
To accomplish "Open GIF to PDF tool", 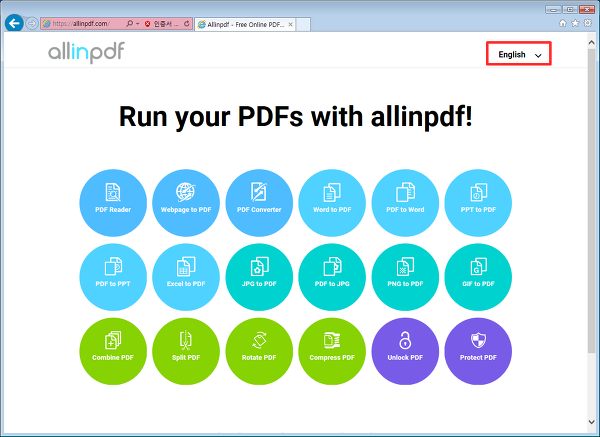I will click(478, 277).
